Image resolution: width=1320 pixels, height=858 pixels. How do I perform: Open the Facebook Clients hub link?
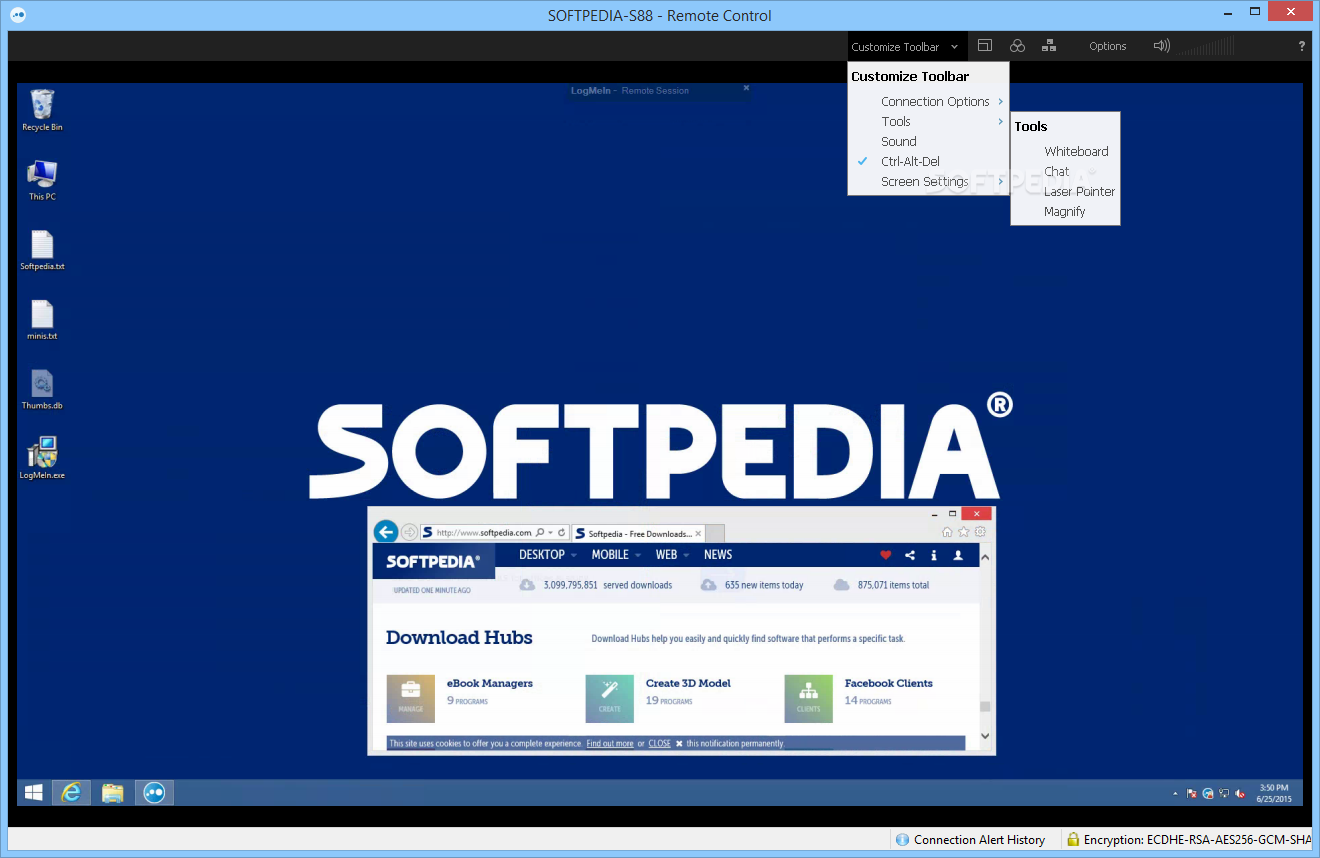(889, 683)
